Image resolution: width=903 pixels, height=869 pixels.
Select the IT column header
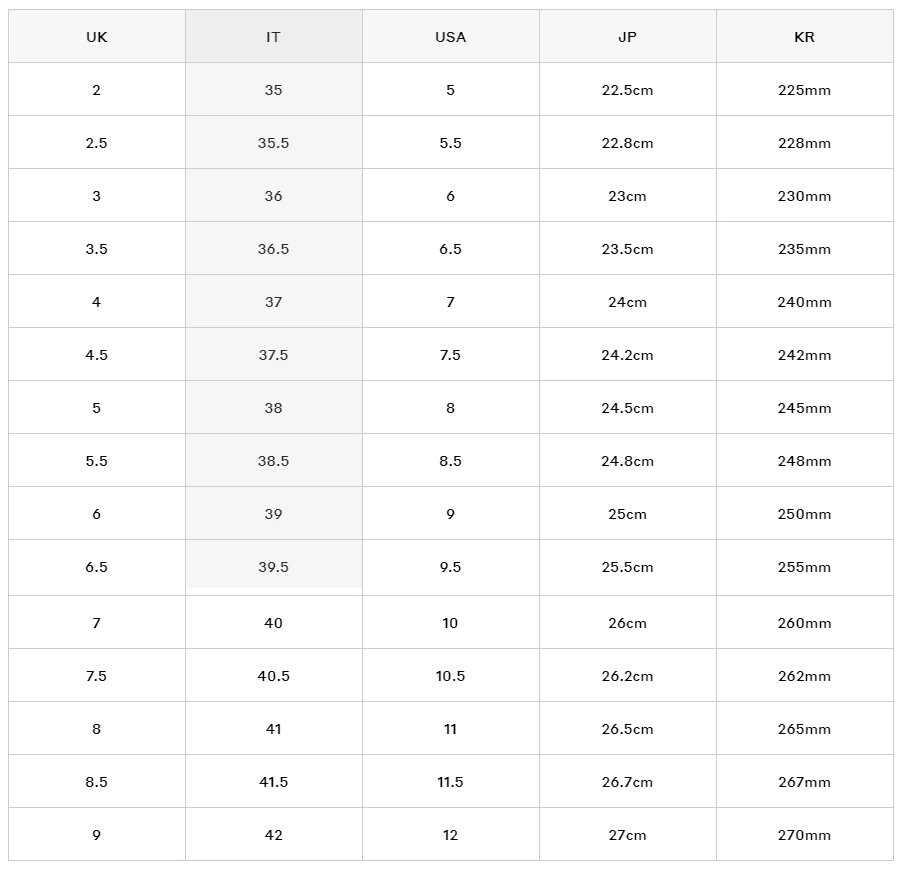(273, 37)
